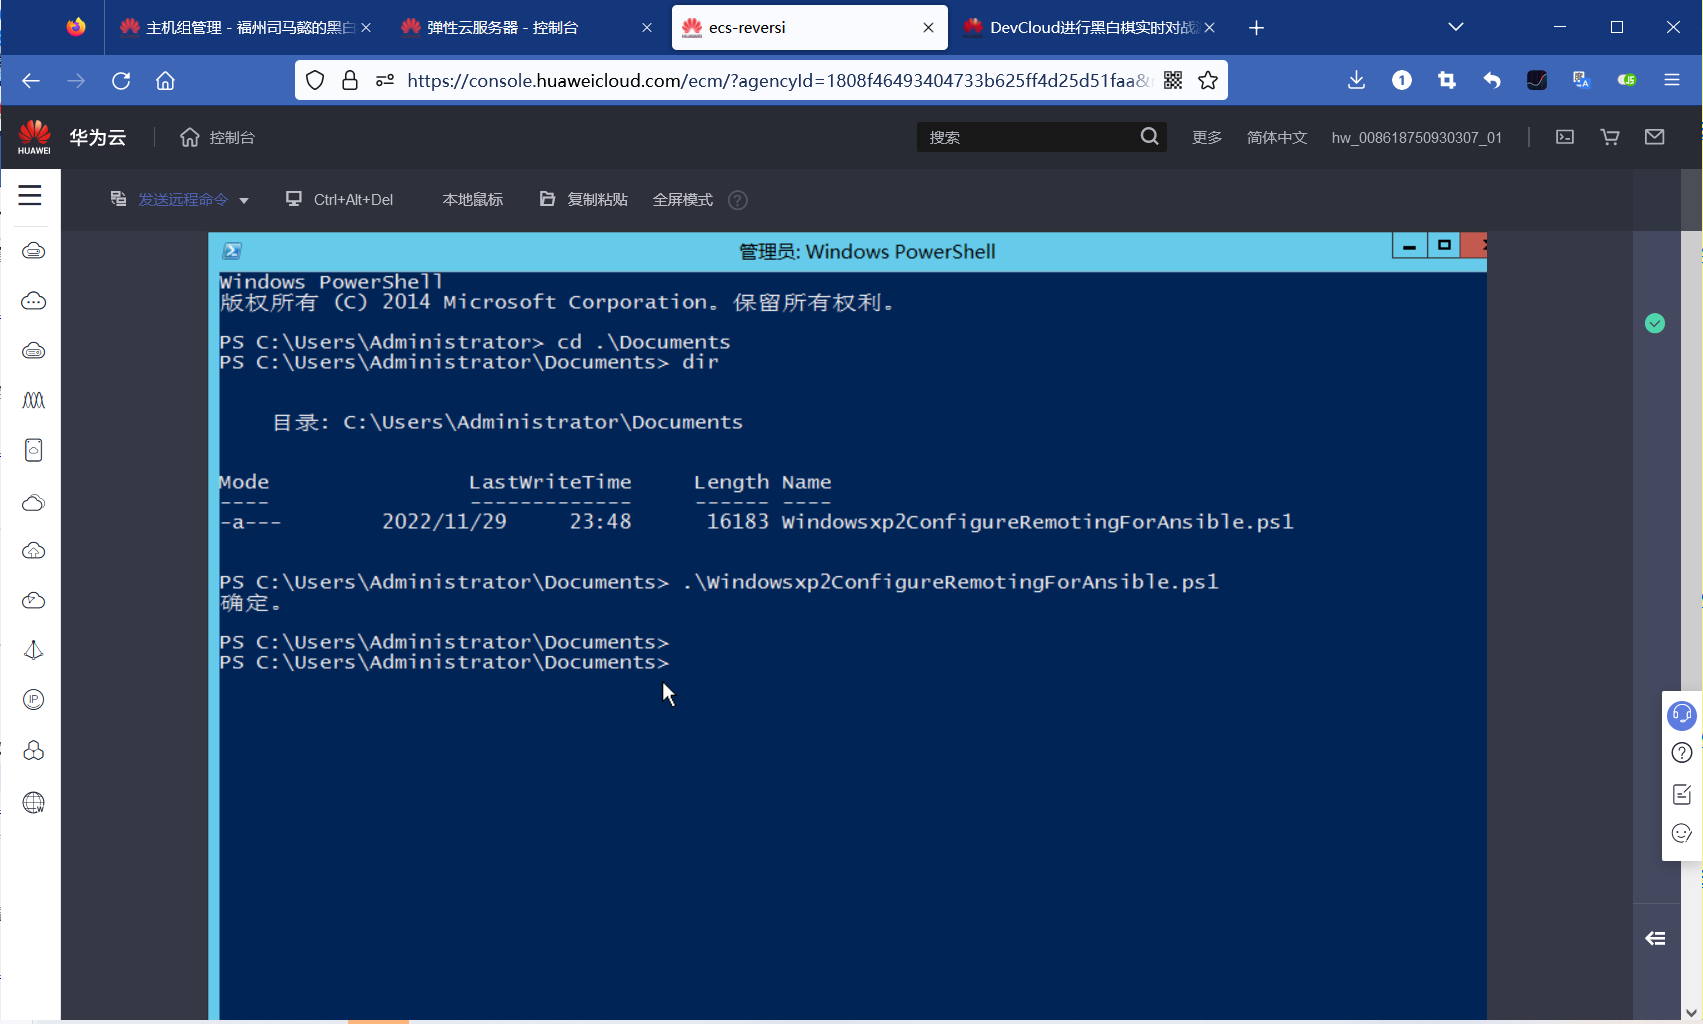Open a new browser tab

(1257, 27)
